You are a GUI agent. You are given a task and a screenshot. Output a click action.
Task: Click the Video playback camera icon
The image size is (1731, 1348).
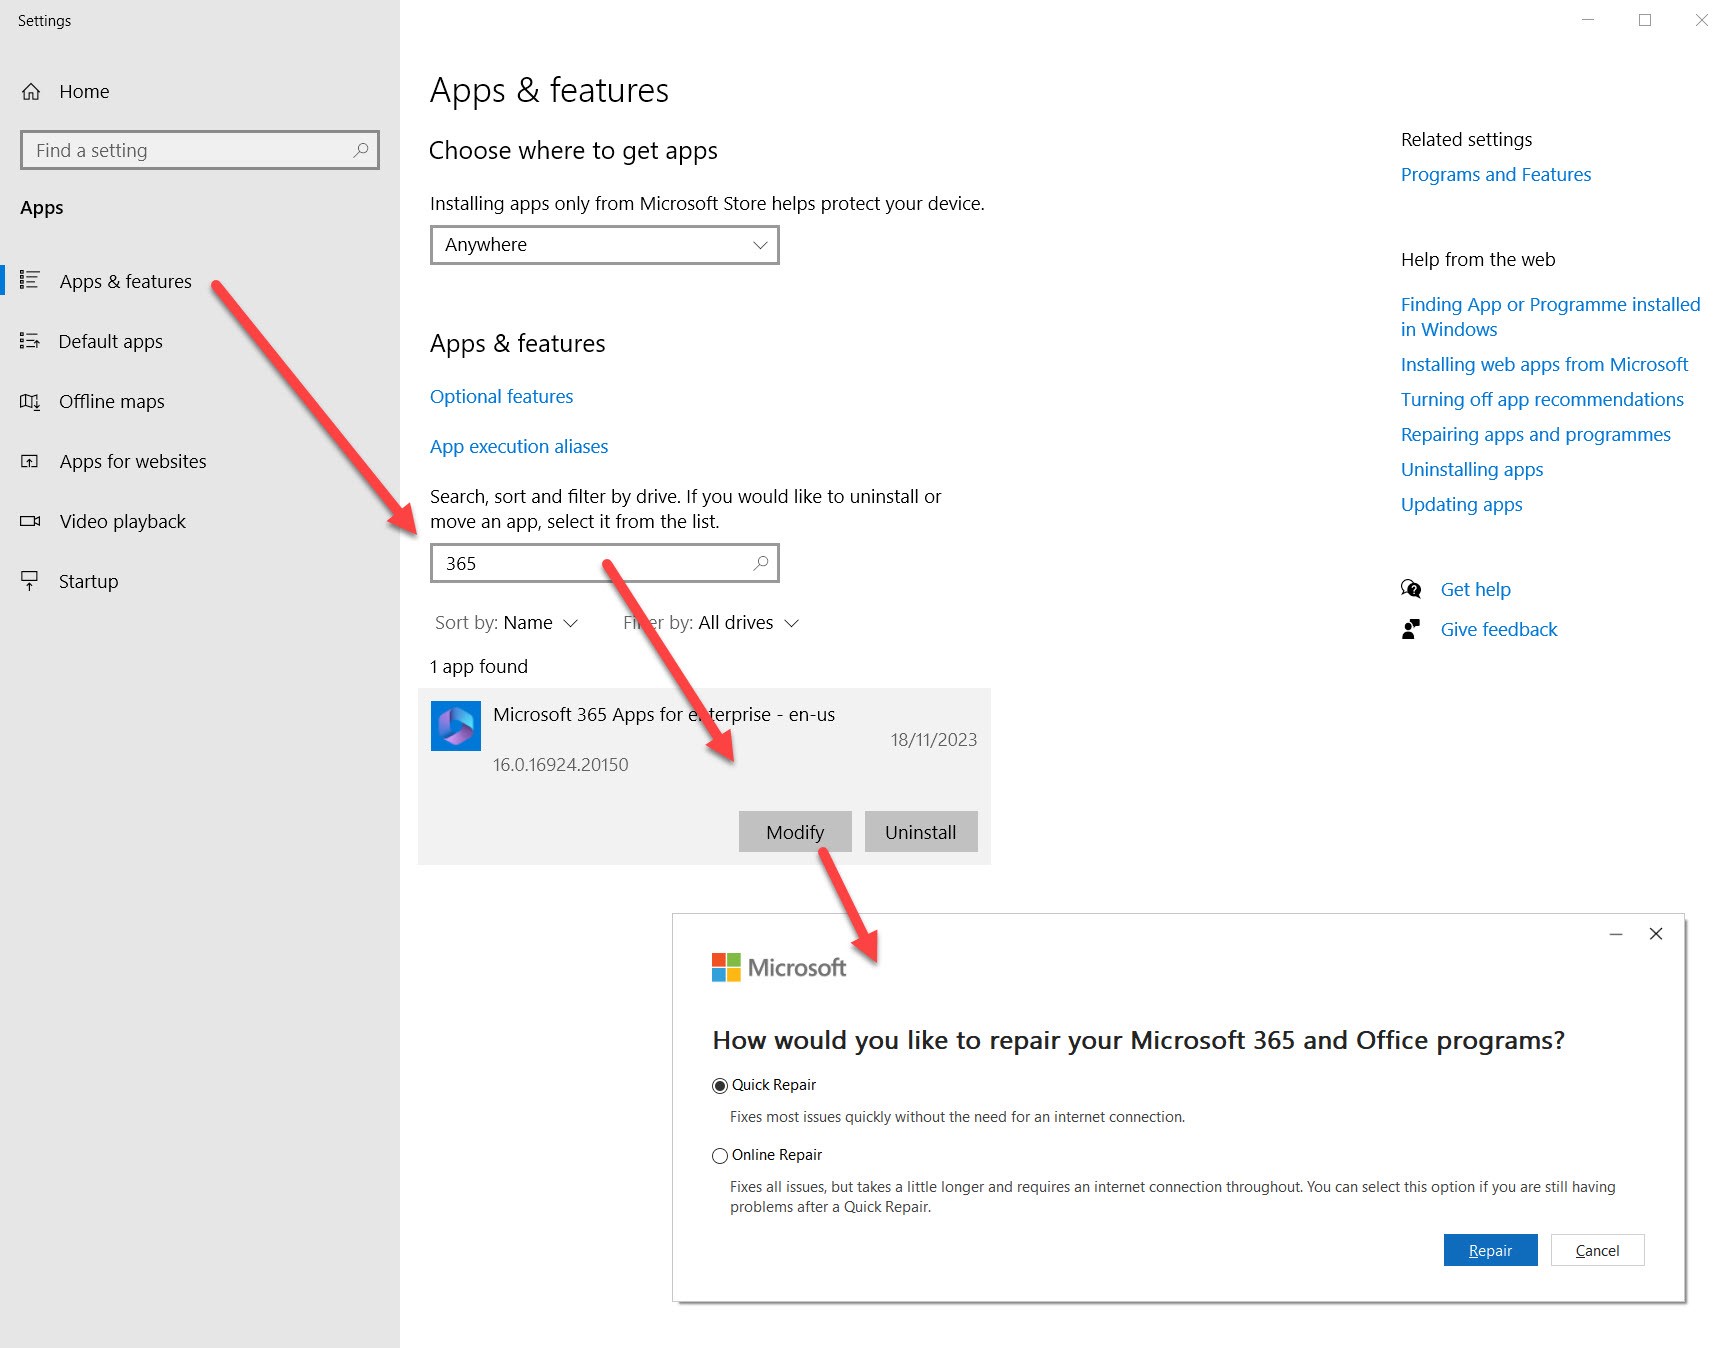30,521
